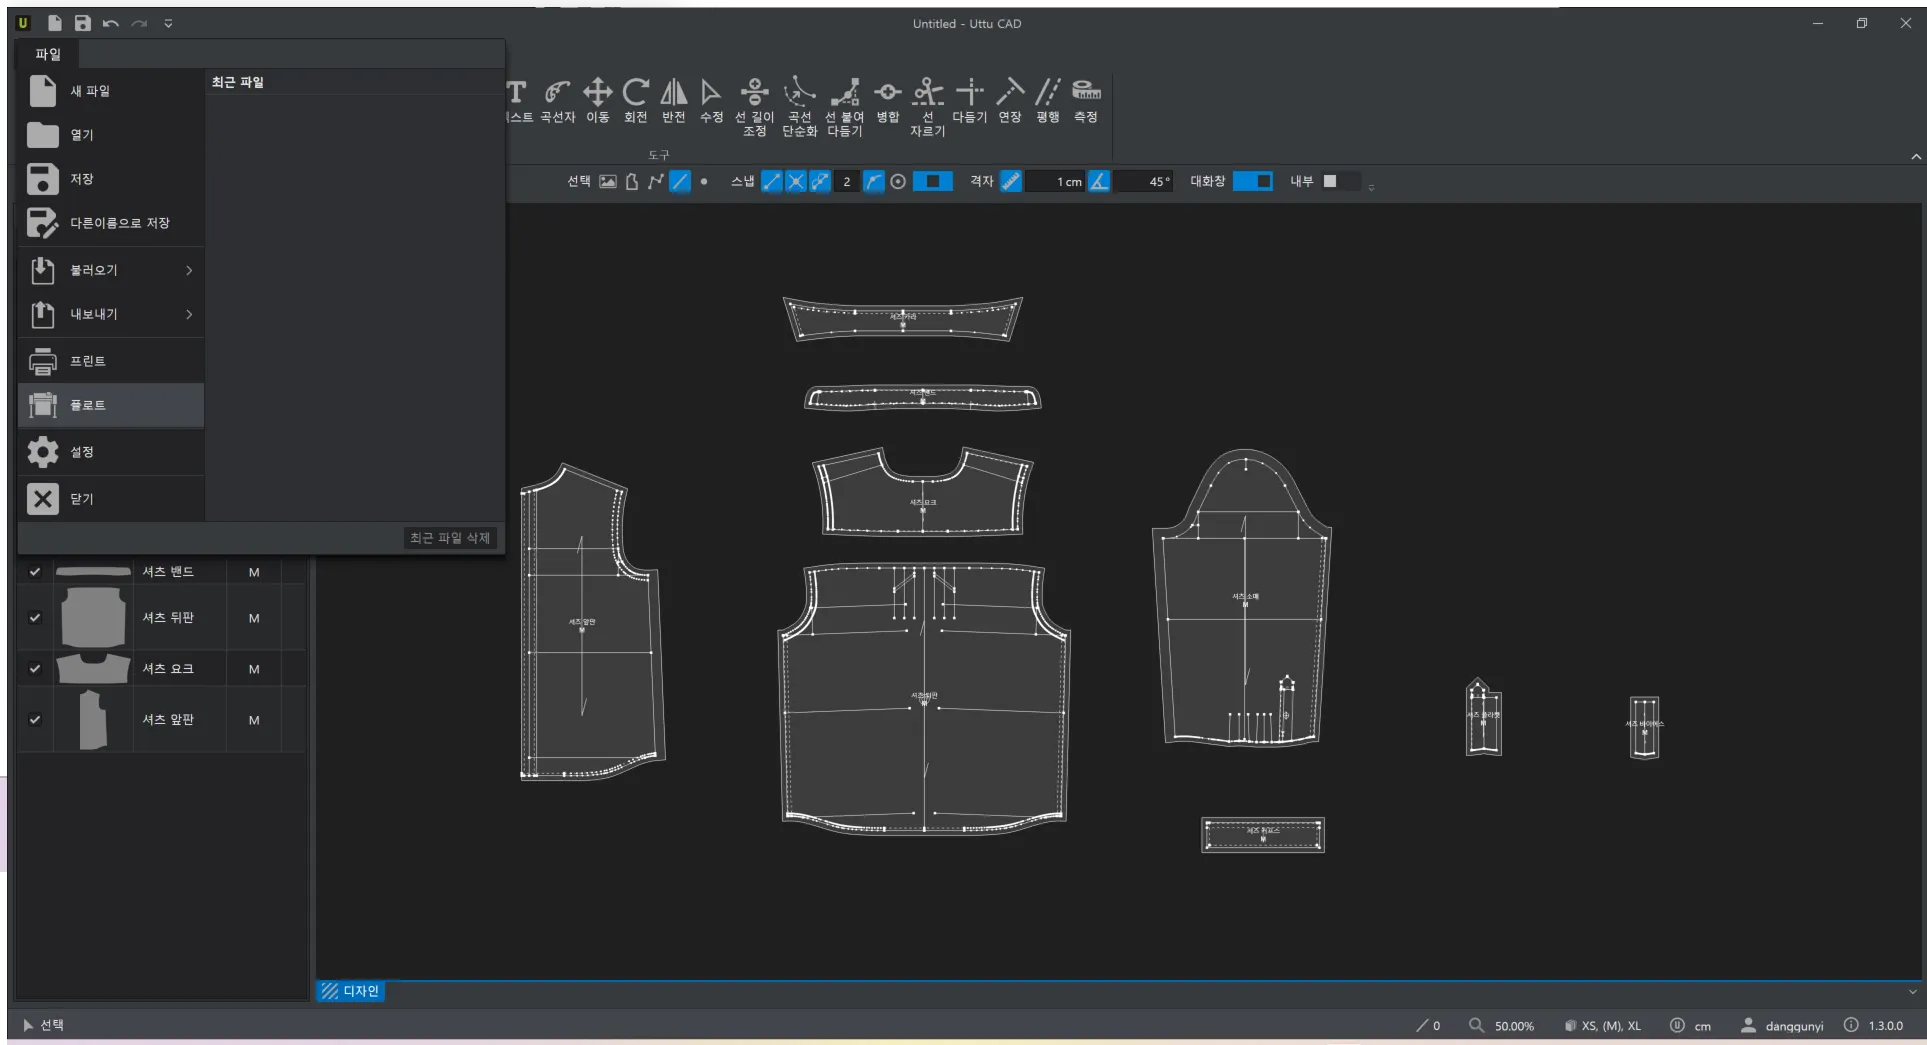This screenshot has height=1045, width=1927.
Task: Click the 격자 1 cm size field
Action: pyautogui.click(x=1058, y=182)
